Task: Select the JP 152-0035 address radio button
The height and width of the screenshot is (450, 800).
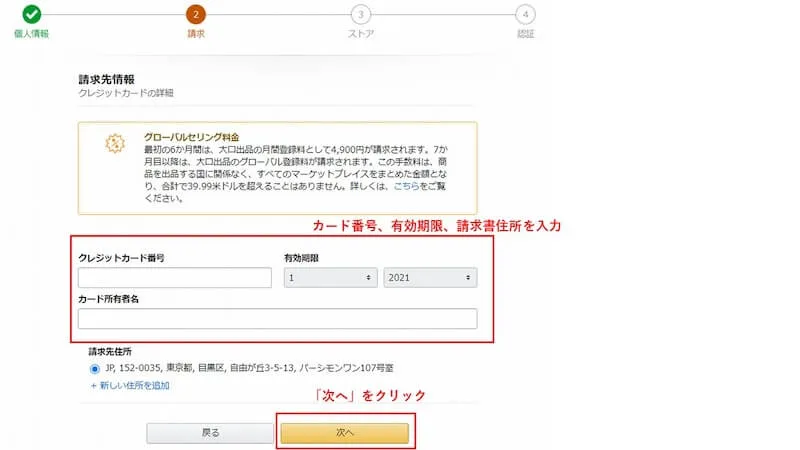Action: coord(95,368)
